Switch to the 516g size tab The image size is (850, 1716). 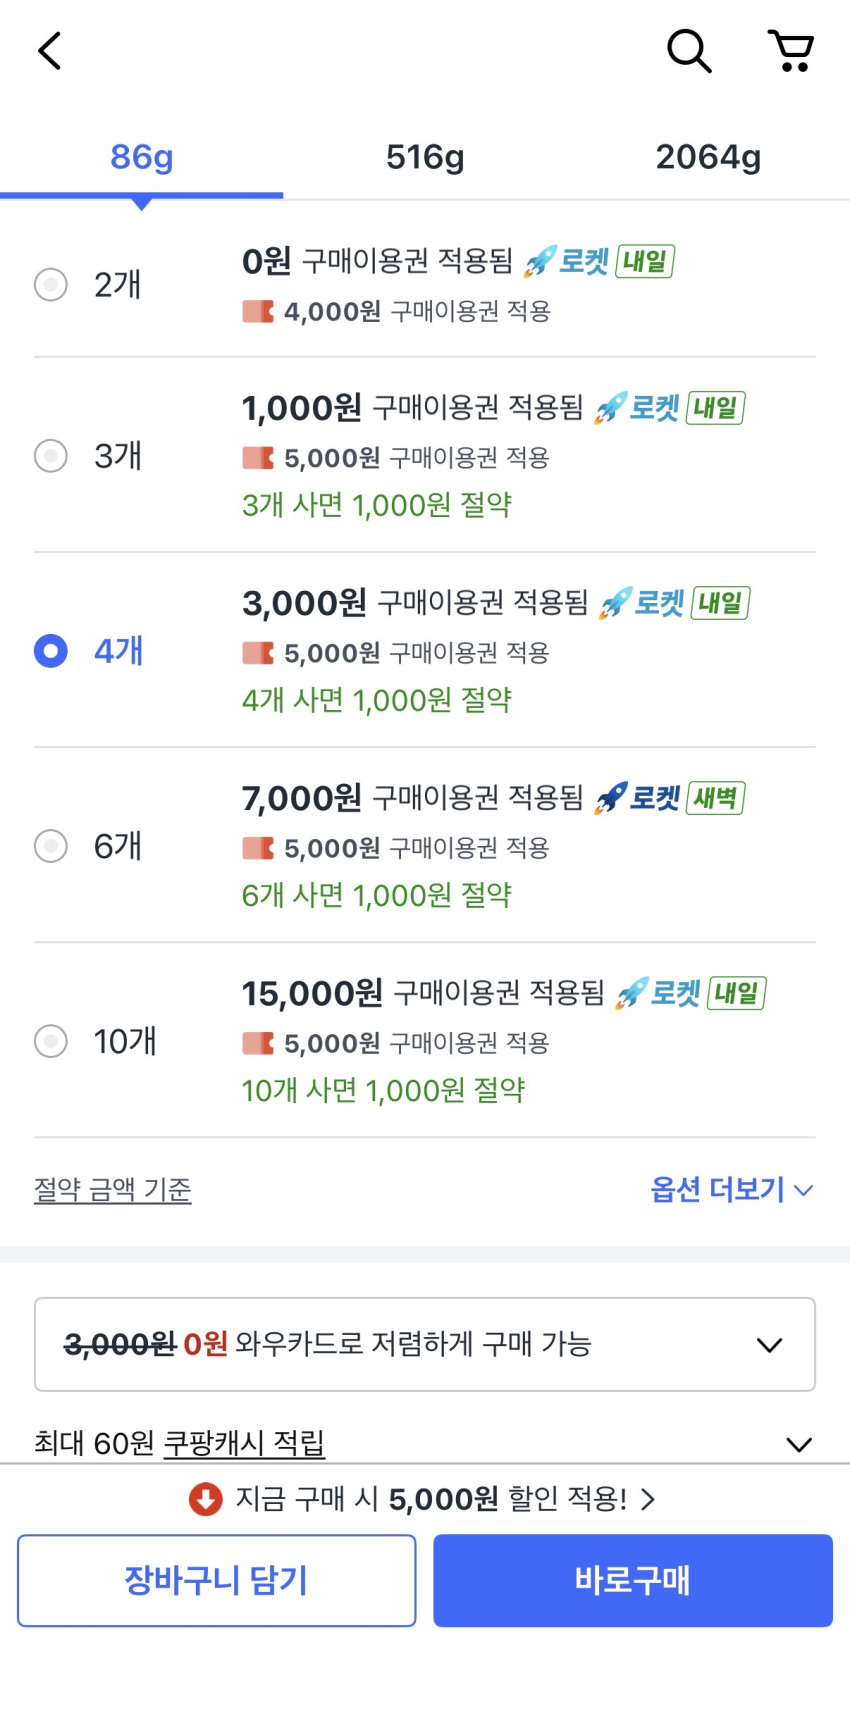pos(425,157)
